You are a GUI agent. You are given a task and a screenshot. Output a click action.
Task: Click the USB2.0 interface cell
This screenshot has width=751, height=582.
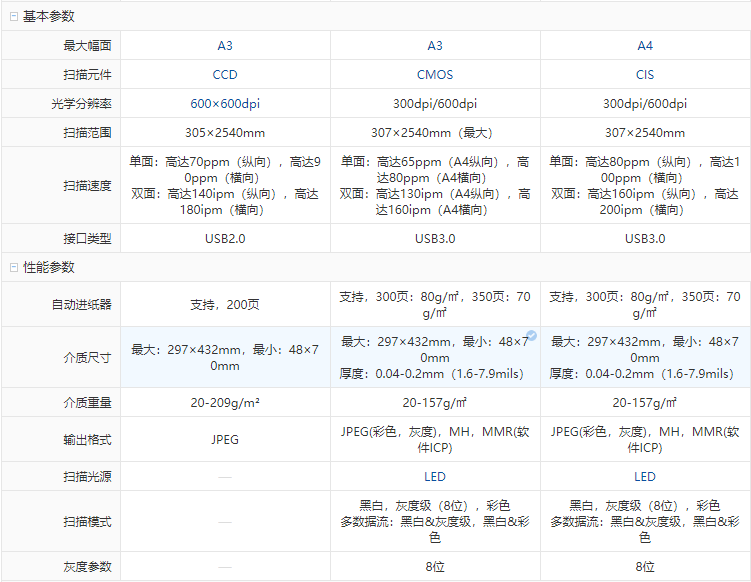coord(225,239)
